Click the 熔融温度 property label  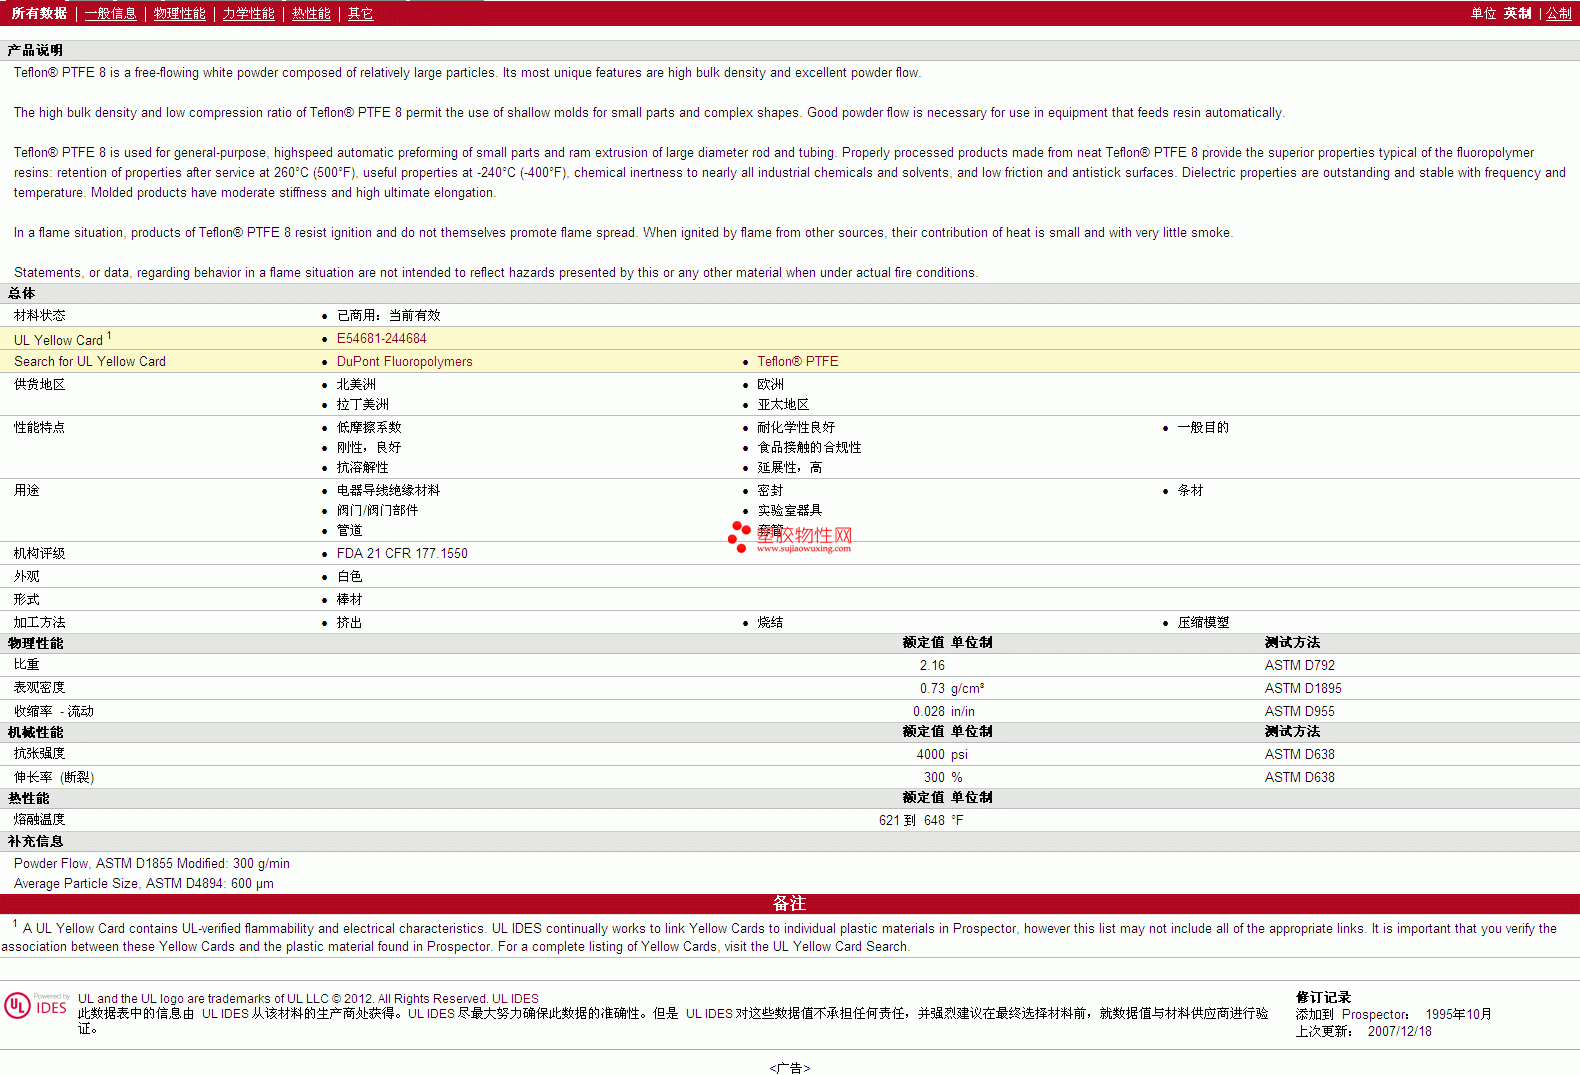pos(39,820)
